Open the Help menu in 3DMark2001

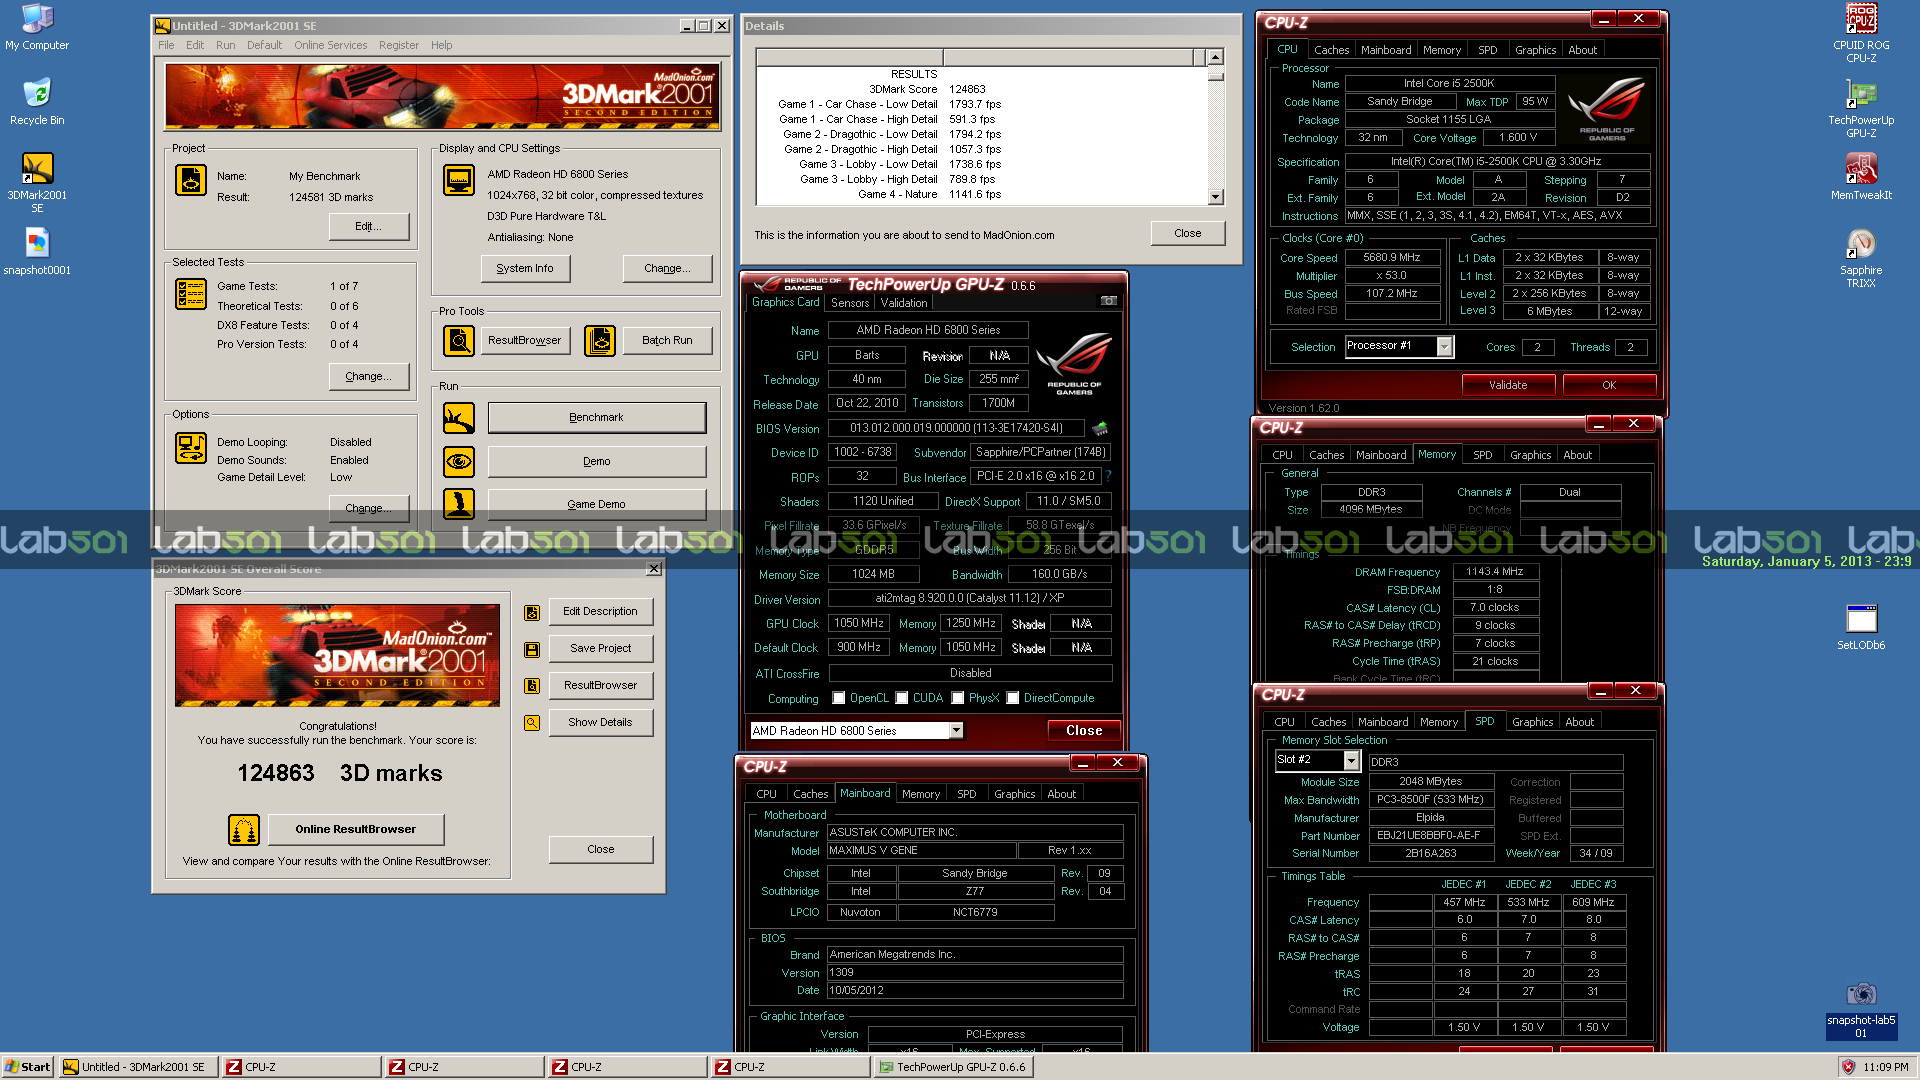click(441, 45)
